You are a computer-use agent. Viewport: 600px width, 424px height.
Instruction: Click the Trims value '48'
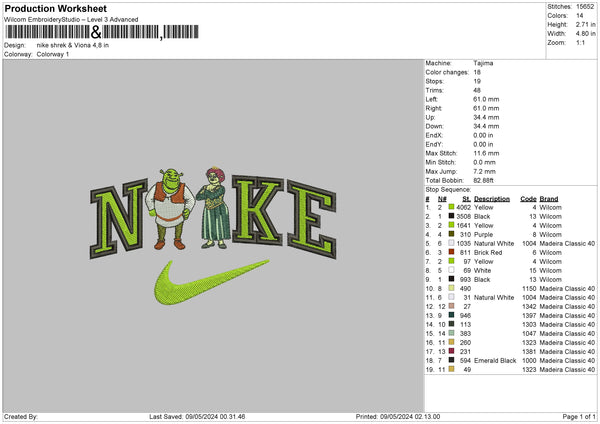pyautogui.click(x=477, y=90)
